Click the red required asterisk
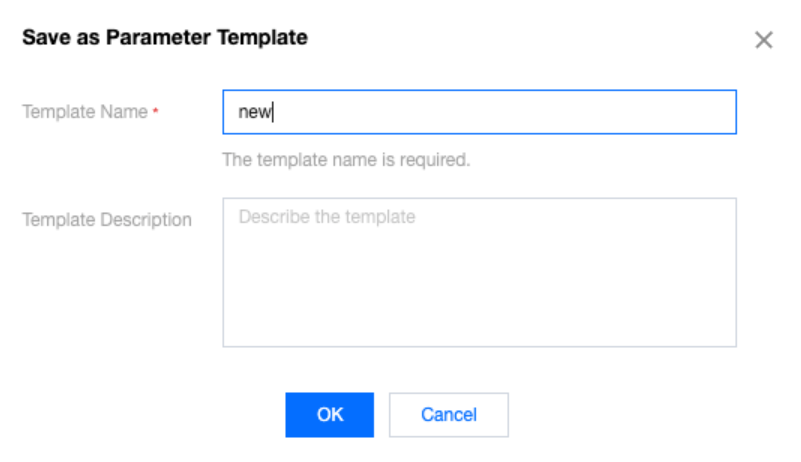Image resolution: width=801 pixels, height=462 pixels. tap(155, 112)
